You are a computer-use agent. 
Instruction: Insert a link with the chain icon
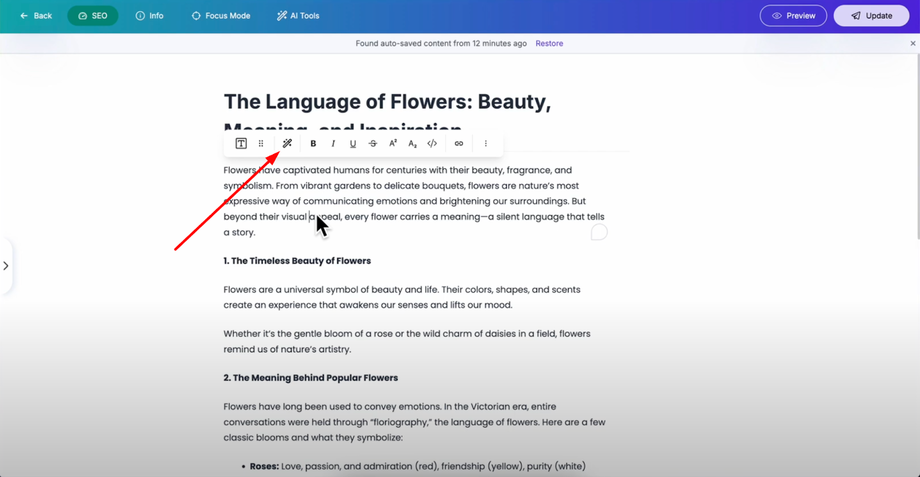(x=459, y=144)
